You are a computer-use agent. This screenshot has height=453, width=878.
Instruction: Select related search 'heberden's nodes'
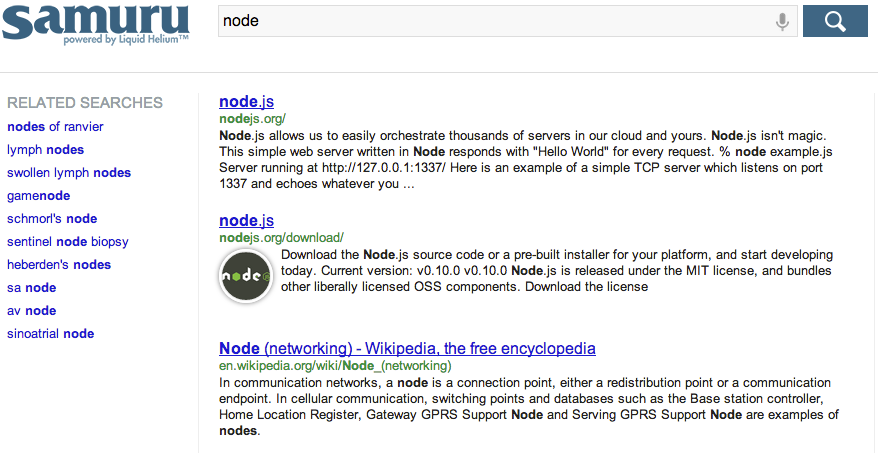tap(59, 265)
